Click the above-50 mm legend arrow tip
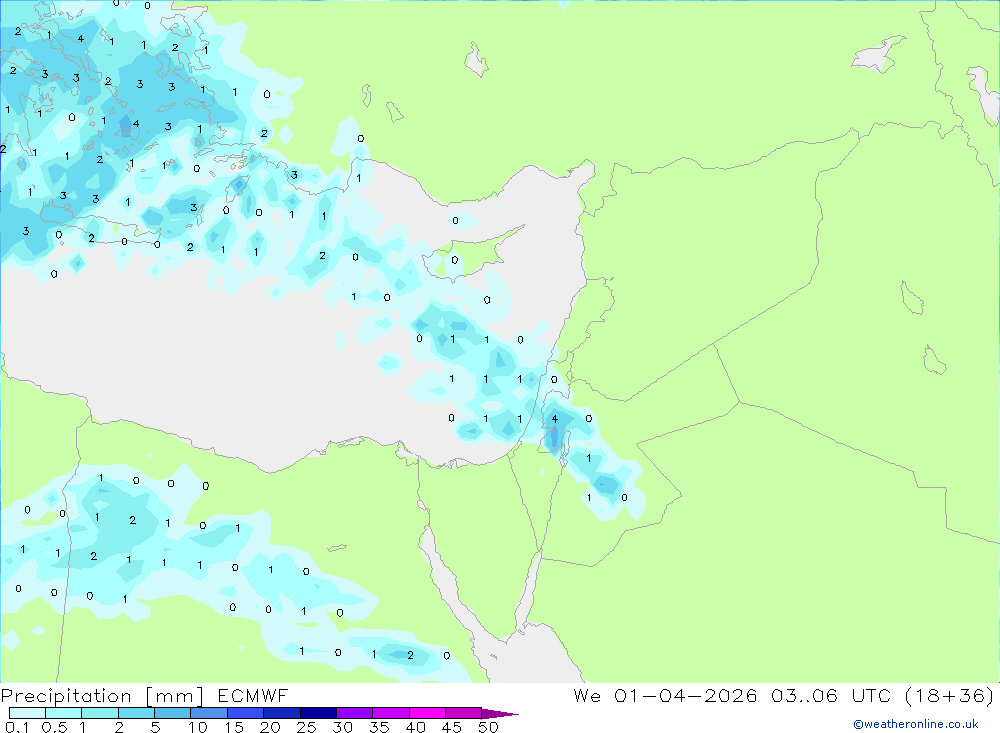The width and height of the screenshot is (1000, 733). click(501, 713)
